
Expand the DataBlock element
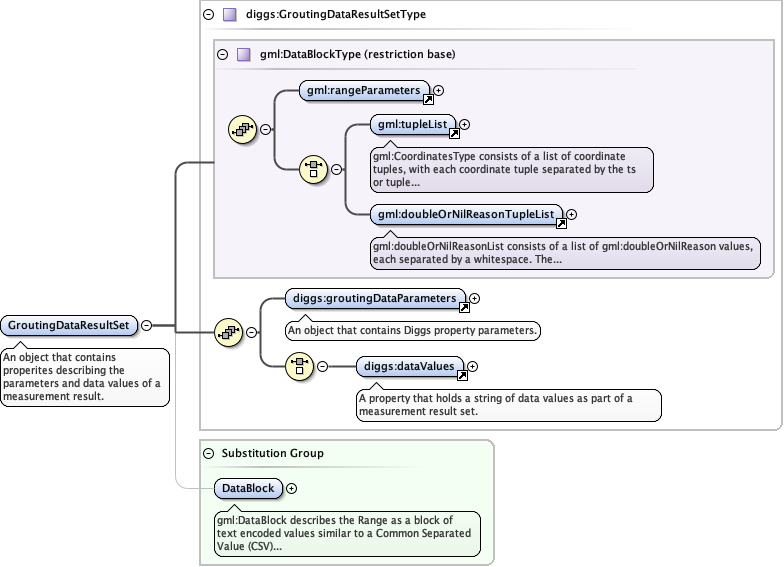292,488
